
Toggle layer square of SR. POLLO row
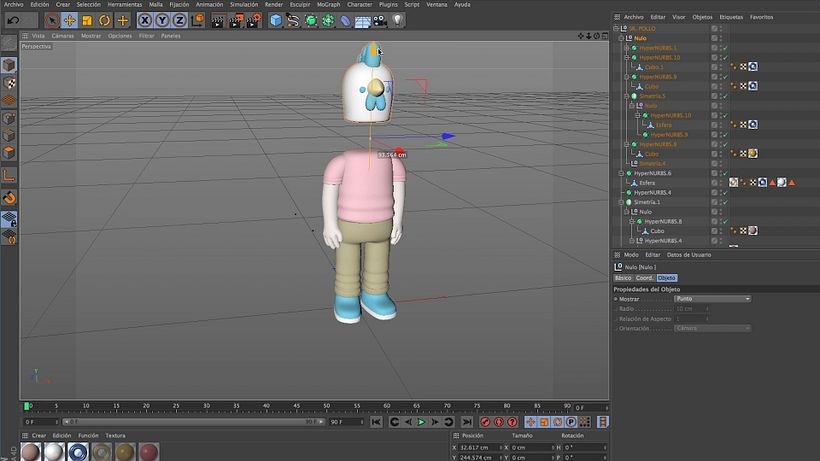tap(714, 29)
